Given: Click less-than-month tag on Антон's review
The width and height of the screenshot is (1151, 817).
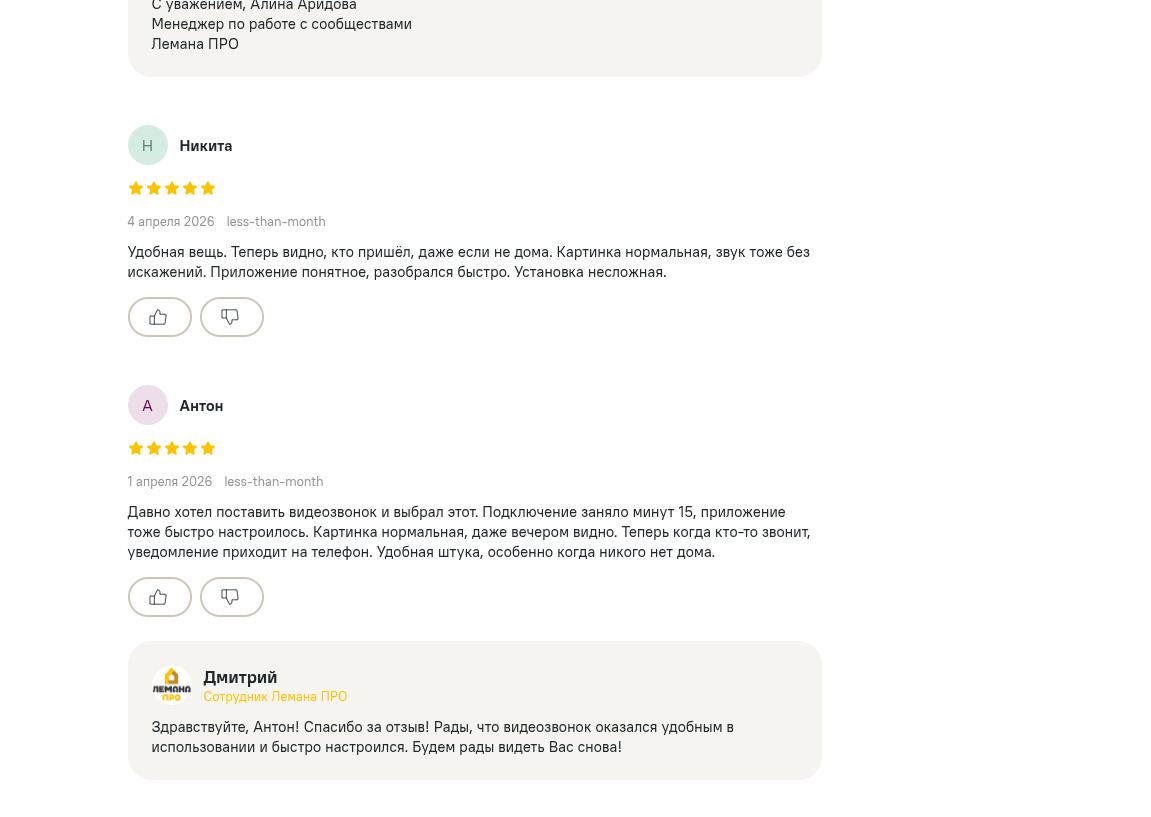Looking at the screenshot, I should click(274, 482).
